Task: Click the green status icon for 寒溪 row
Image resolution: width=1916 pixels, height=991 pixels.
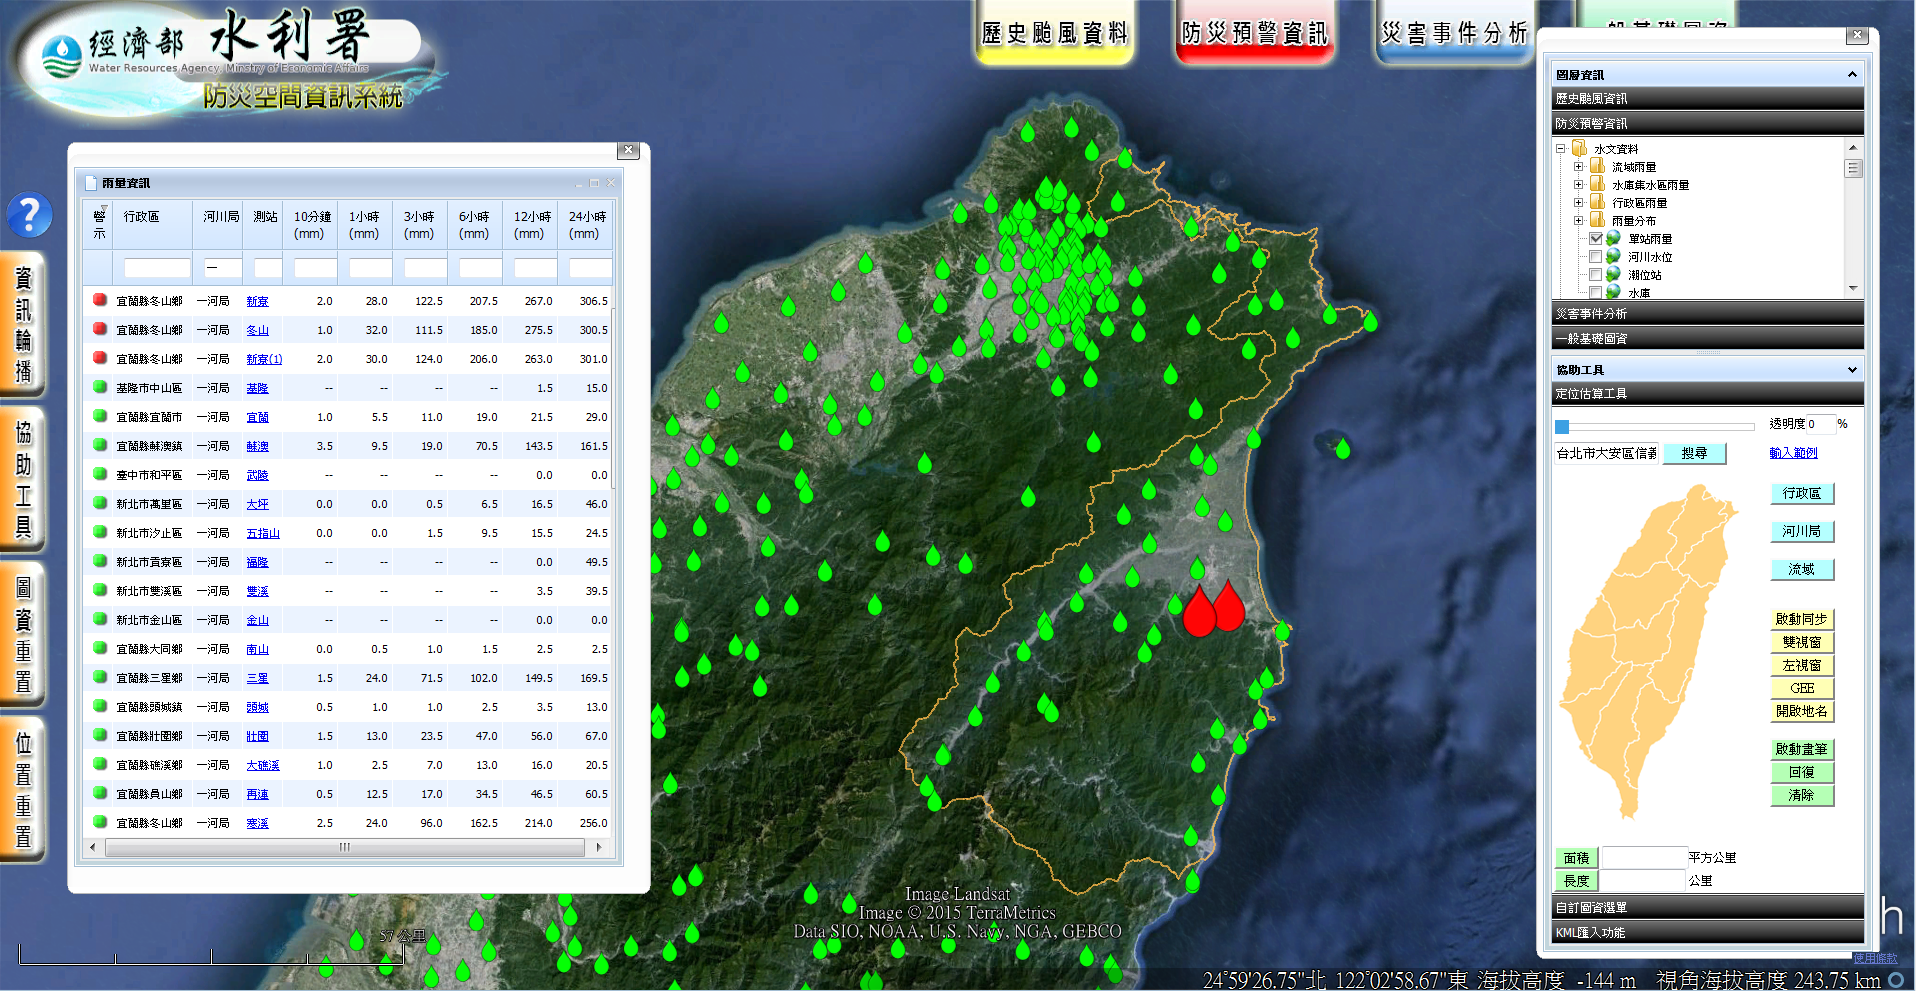Action: coord(100,822)
